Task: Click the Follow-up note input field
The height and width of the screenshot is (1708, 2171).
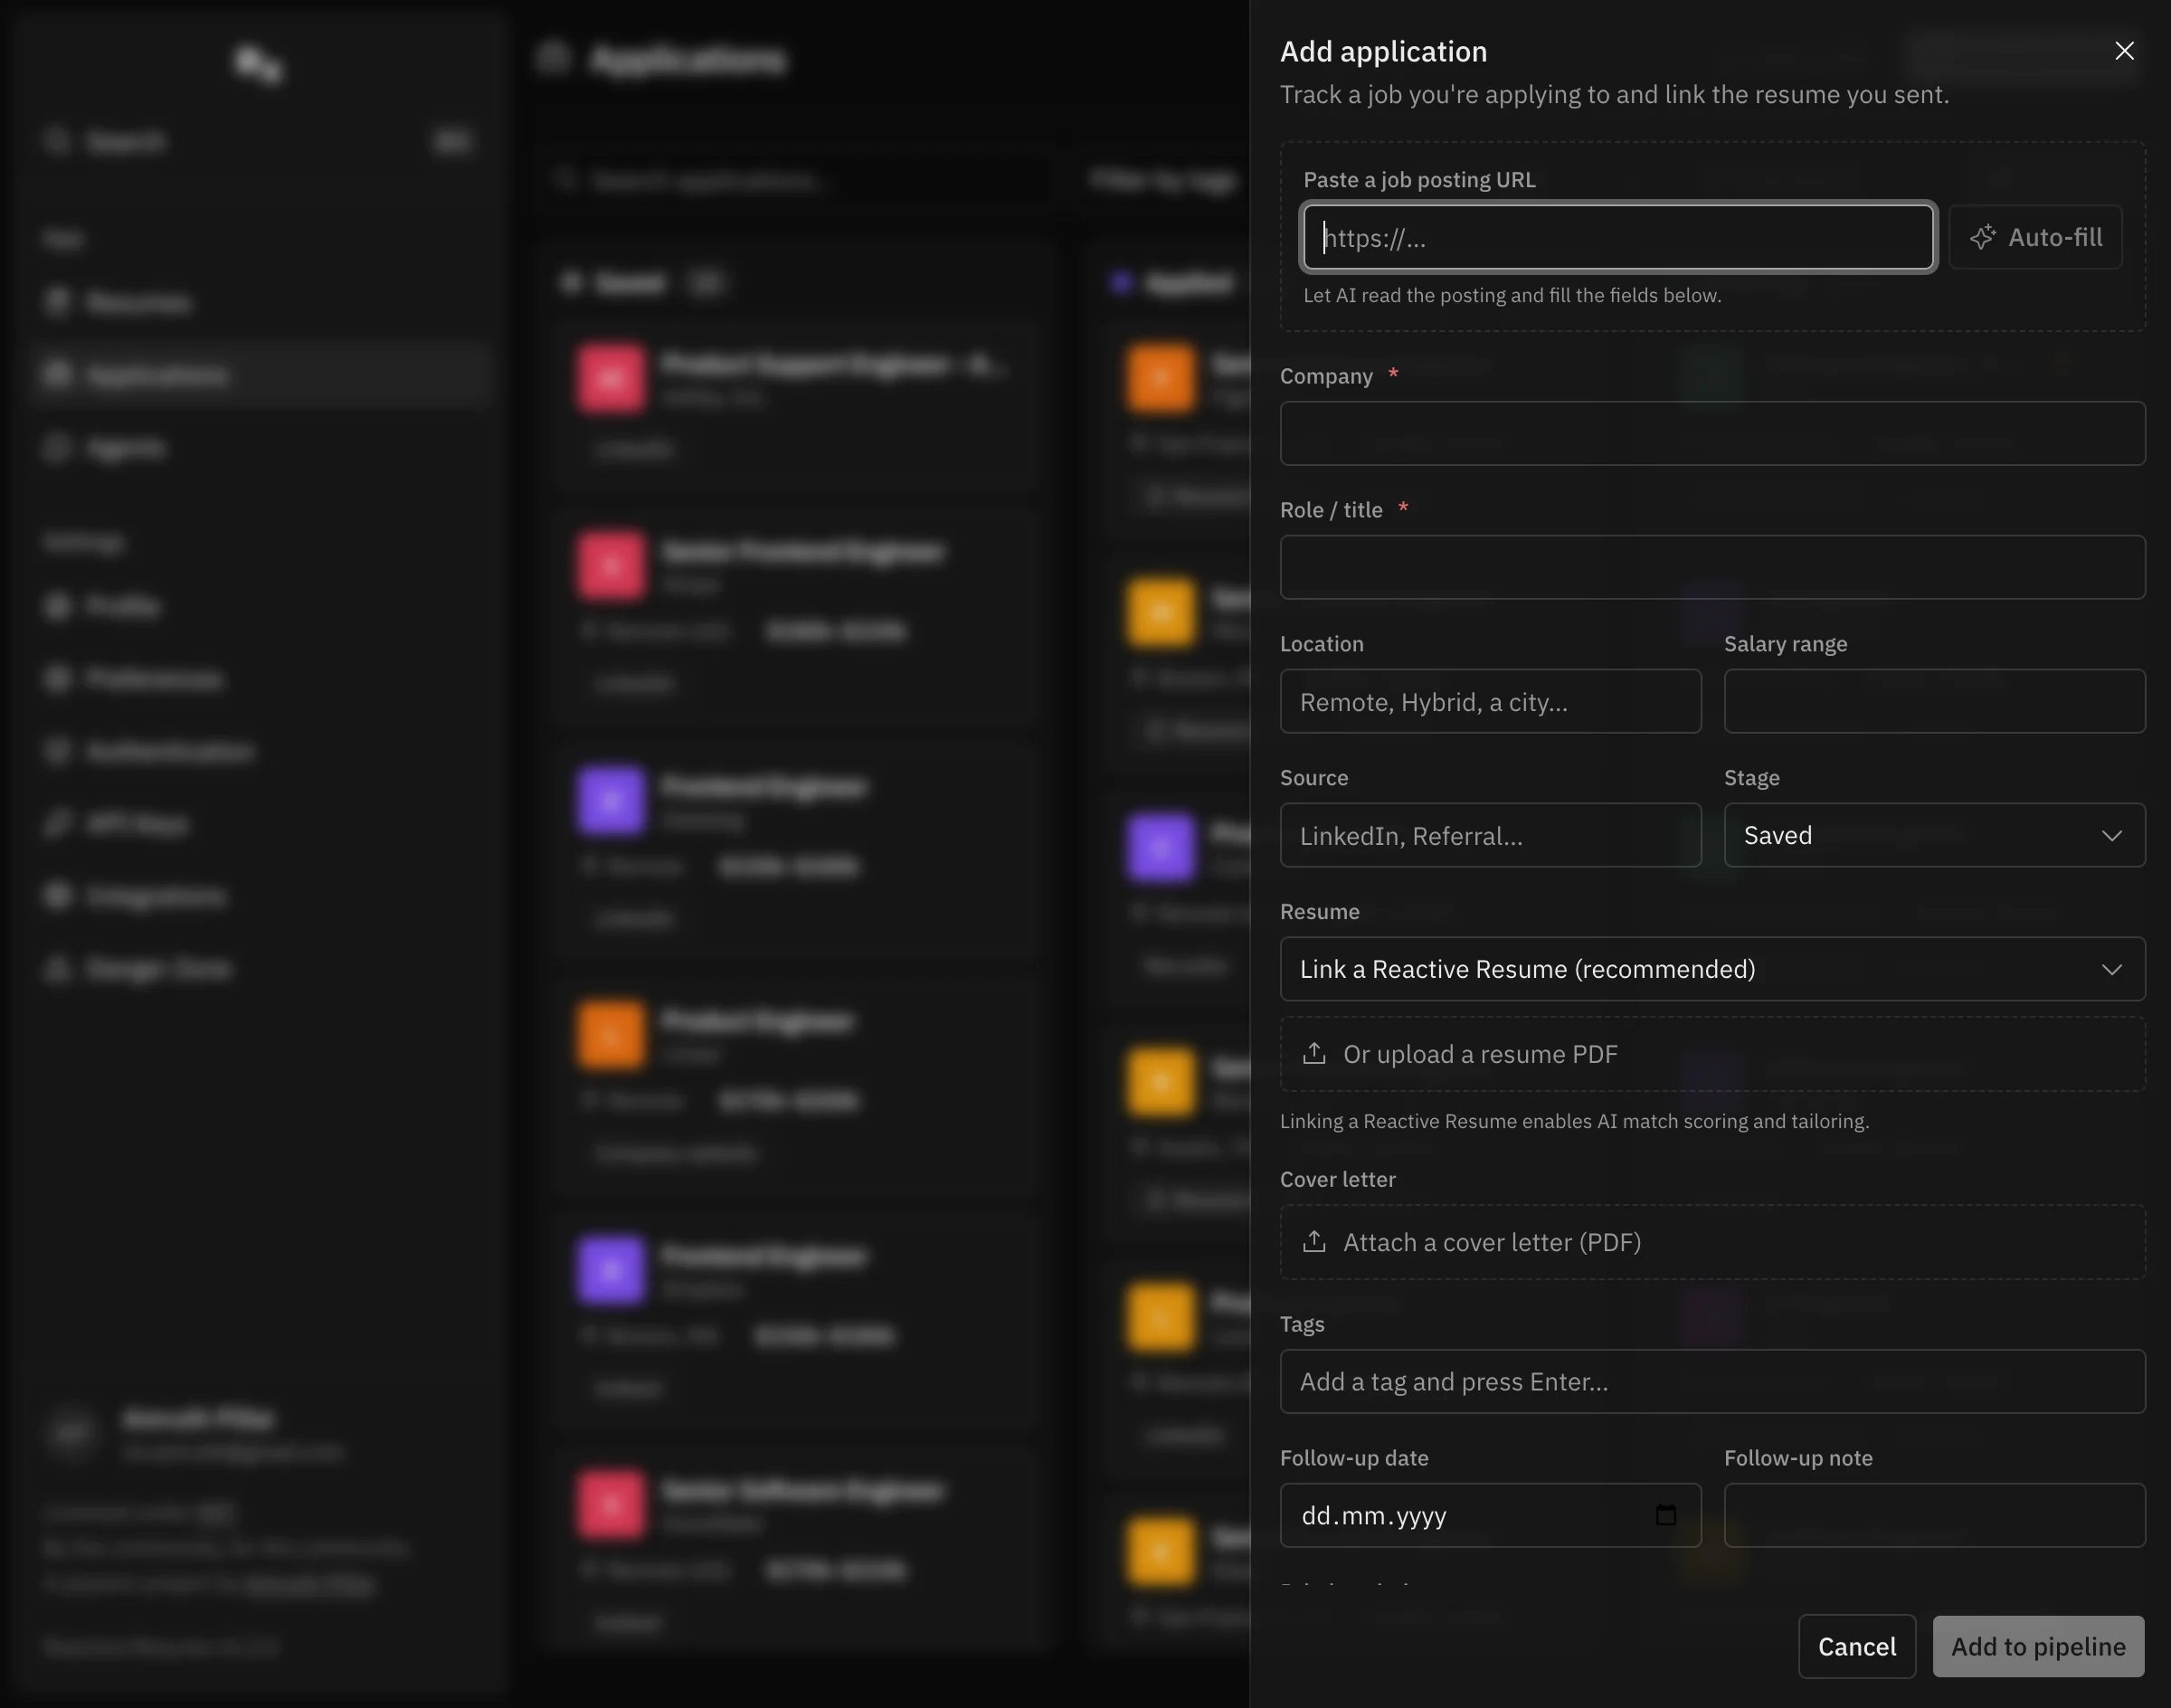Action: point(1934,1515)
